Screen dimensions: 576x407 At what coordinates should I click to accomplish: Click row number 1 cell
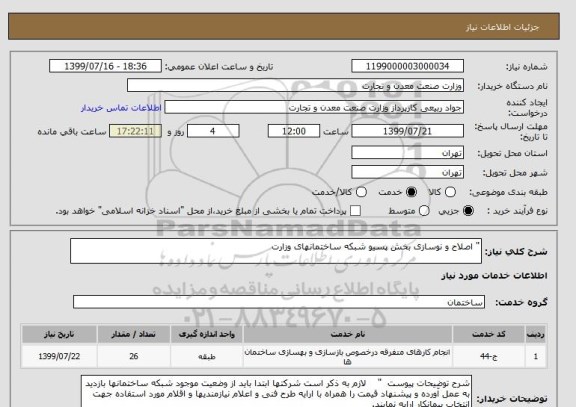coord(536,356)
